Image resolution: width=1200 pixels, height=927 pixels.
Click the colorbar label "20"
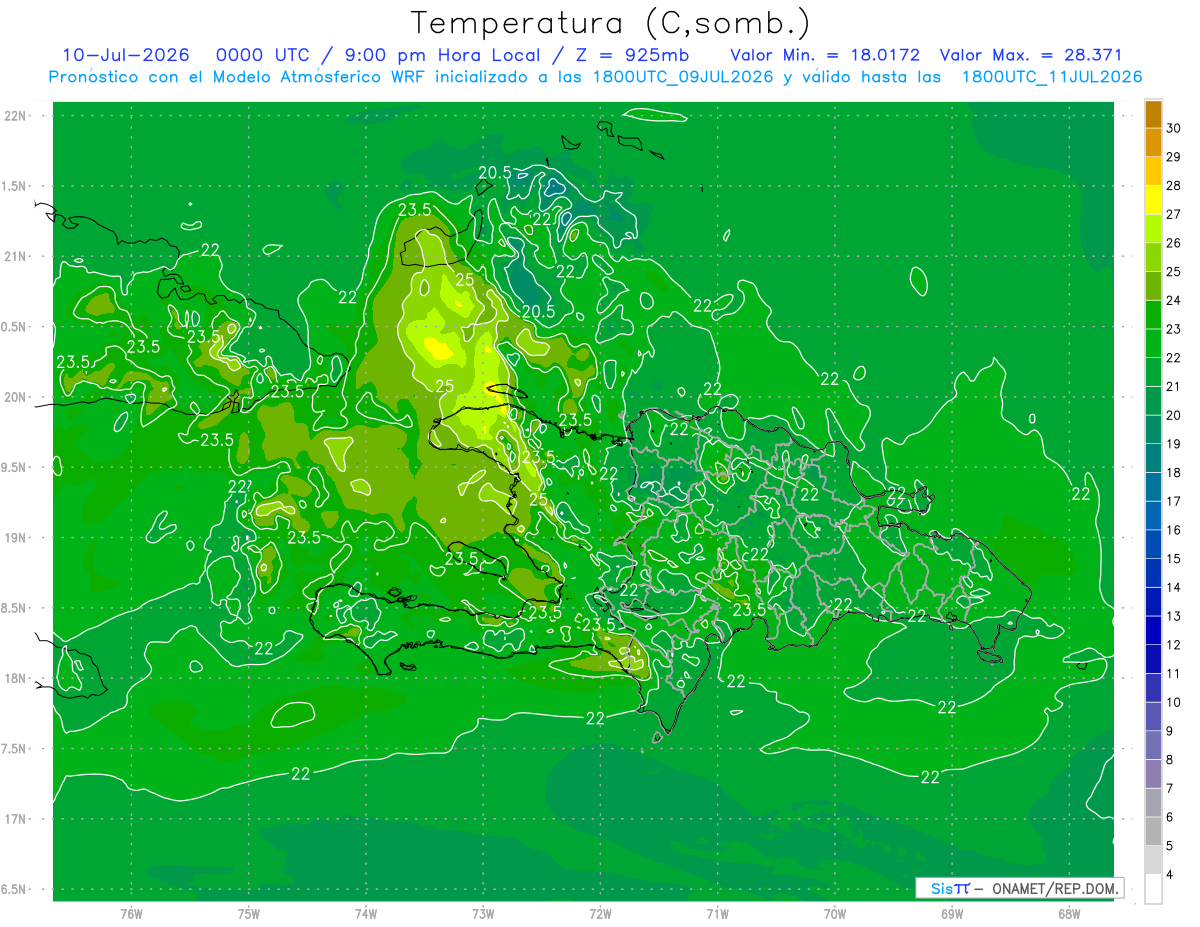coord(1174,415)
